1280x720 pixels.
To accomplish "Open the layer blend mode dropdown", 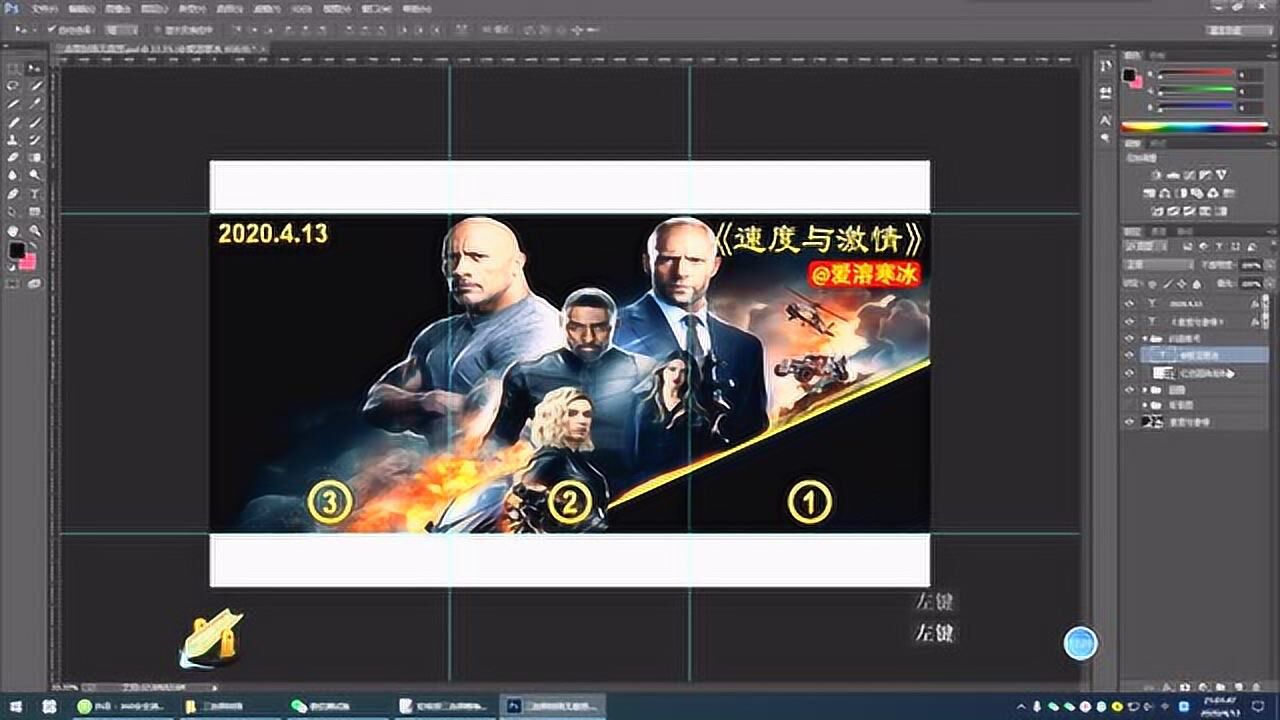I will click(1158, 265).
